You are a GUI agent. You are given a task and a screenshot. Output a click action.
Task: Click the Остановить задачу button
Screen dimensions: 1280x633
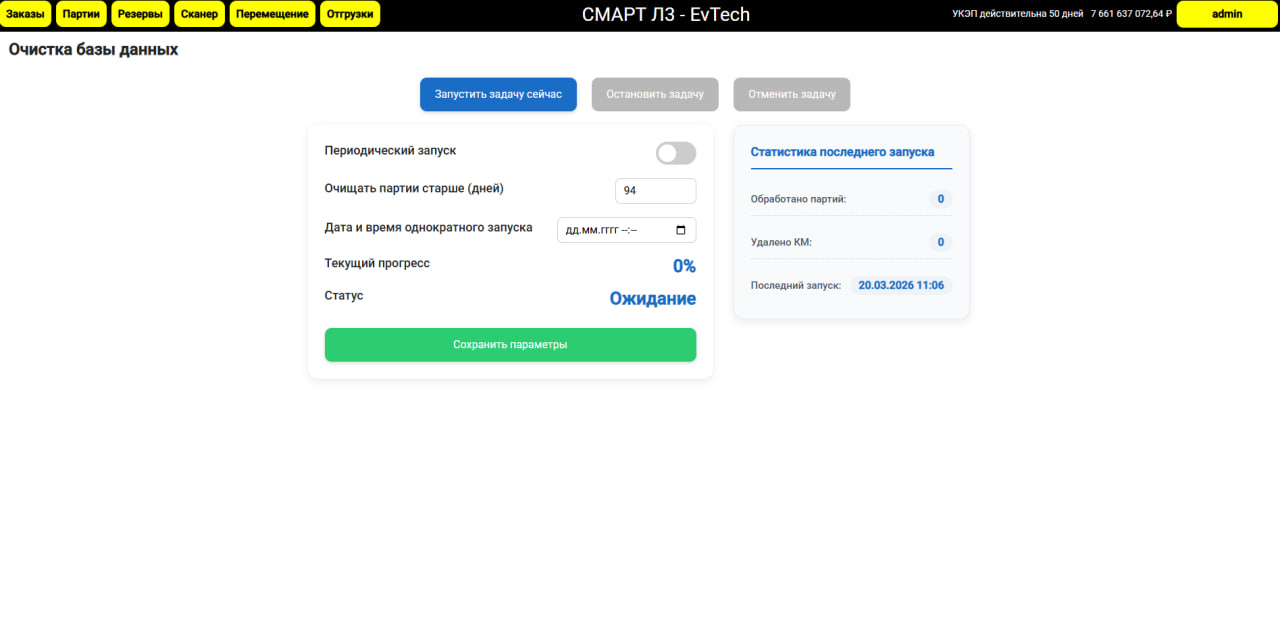tap(655, 94)
